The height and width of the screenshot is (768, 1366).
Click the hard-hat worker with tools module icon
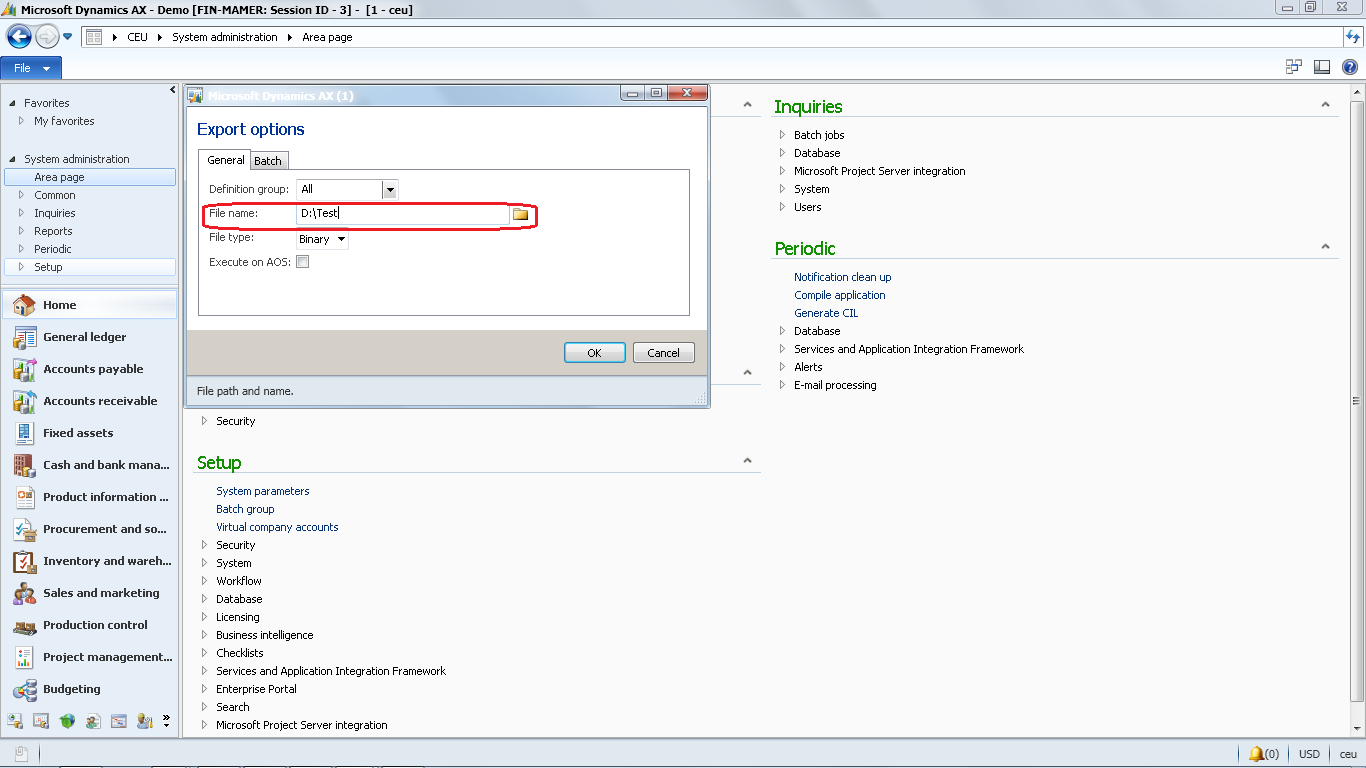point(145,720)
